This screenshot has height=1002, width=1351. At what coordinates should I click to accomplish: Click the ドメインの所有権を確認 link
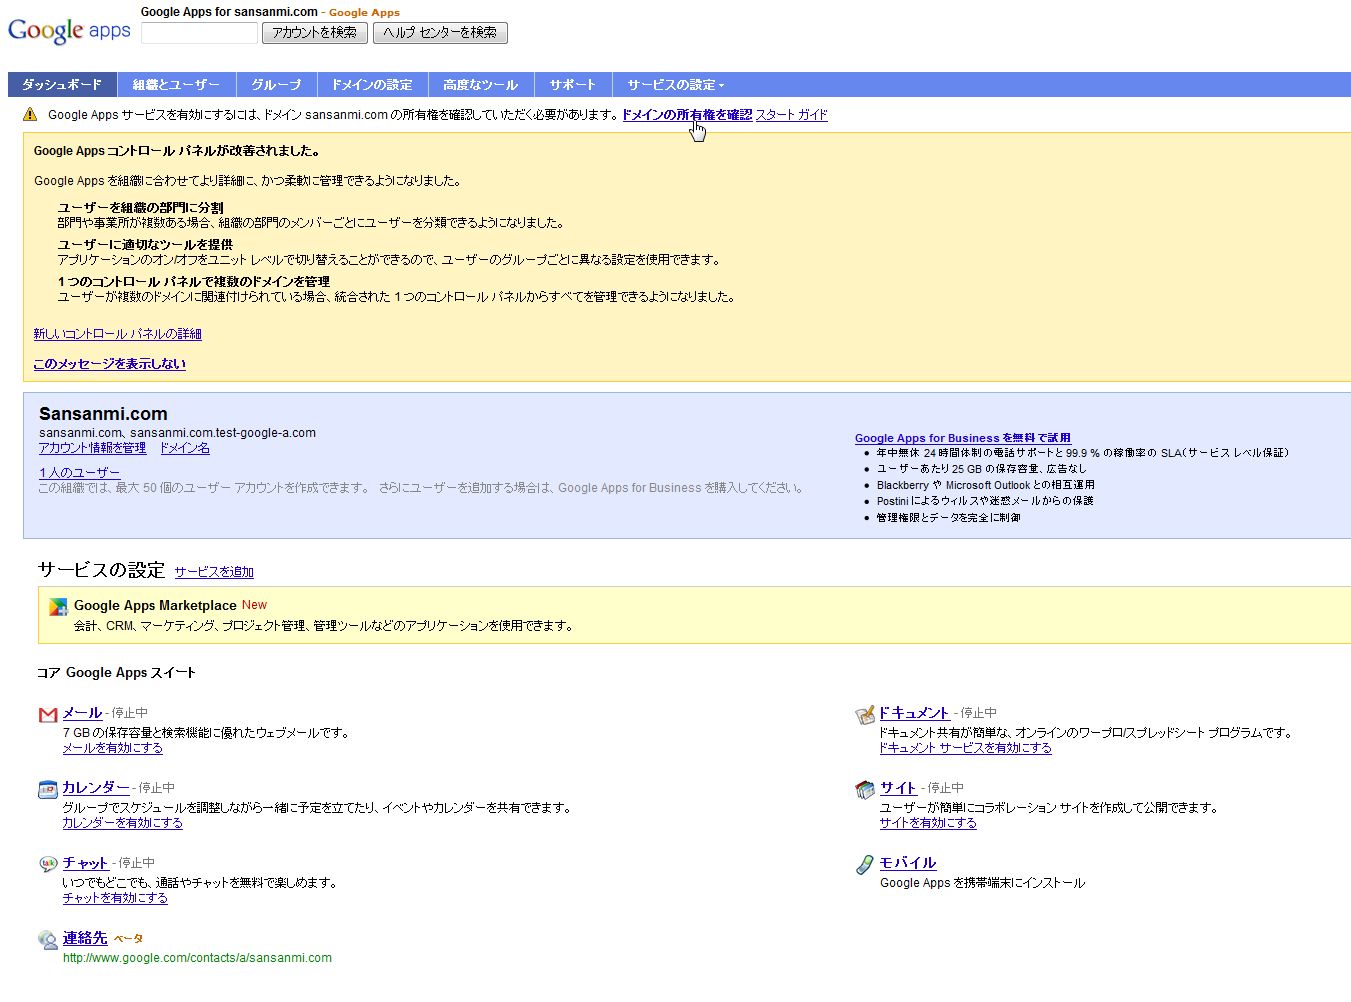click(687, 115)
